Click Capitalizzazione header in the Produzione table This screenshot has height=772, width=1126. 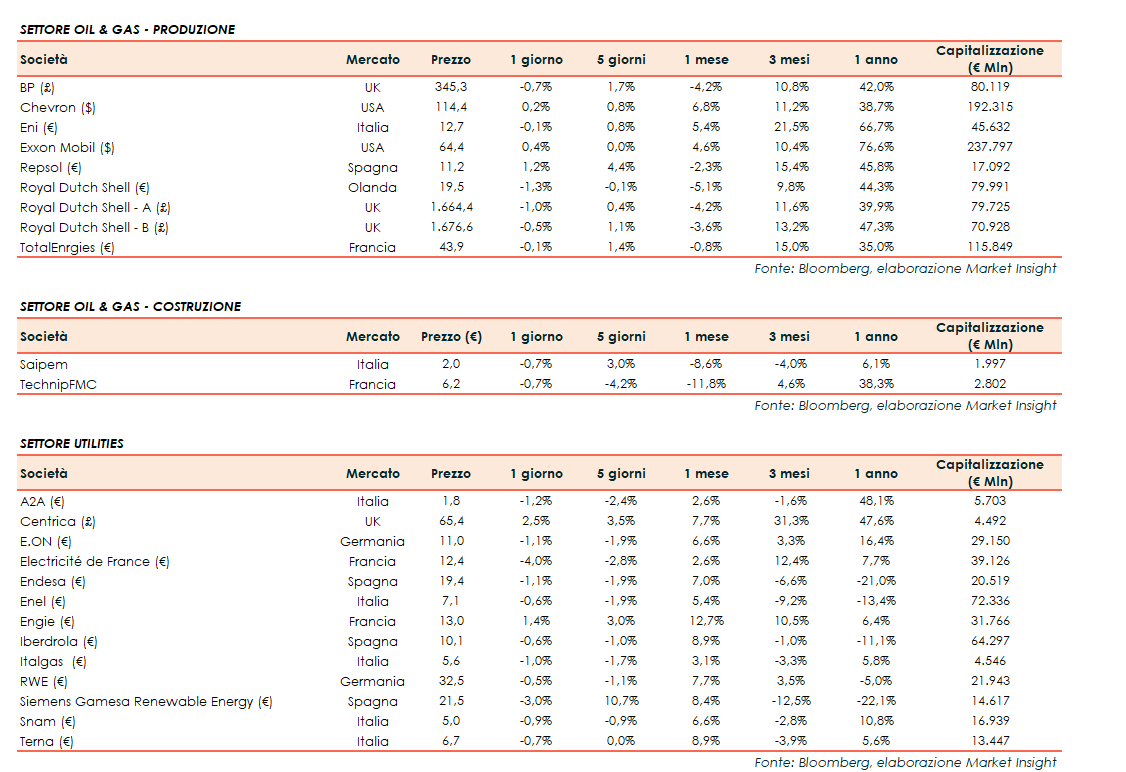(x=988, y=59)
